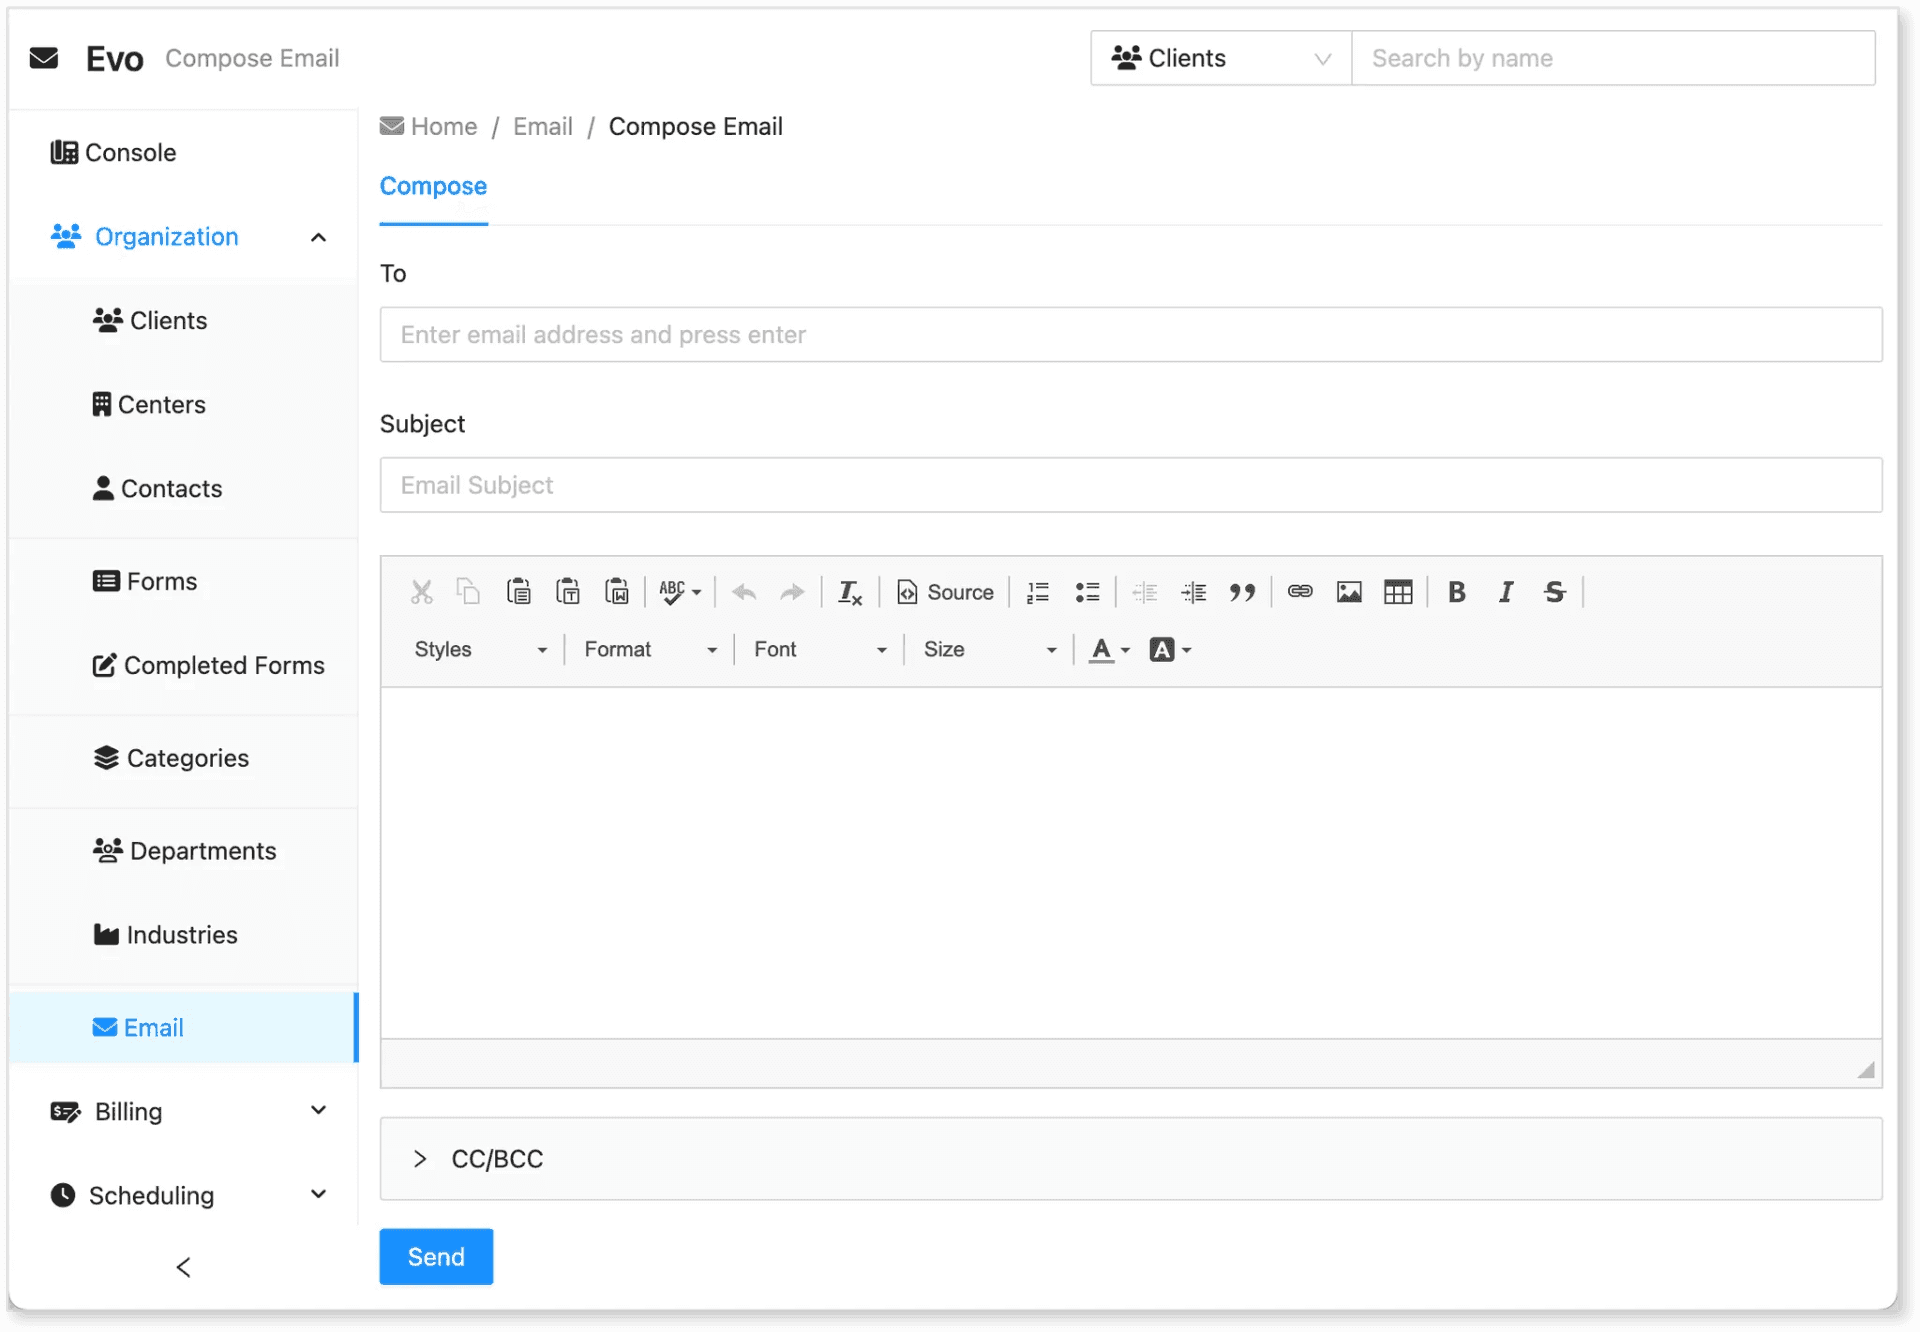Click the Evo logo in the header

(115, 58)
